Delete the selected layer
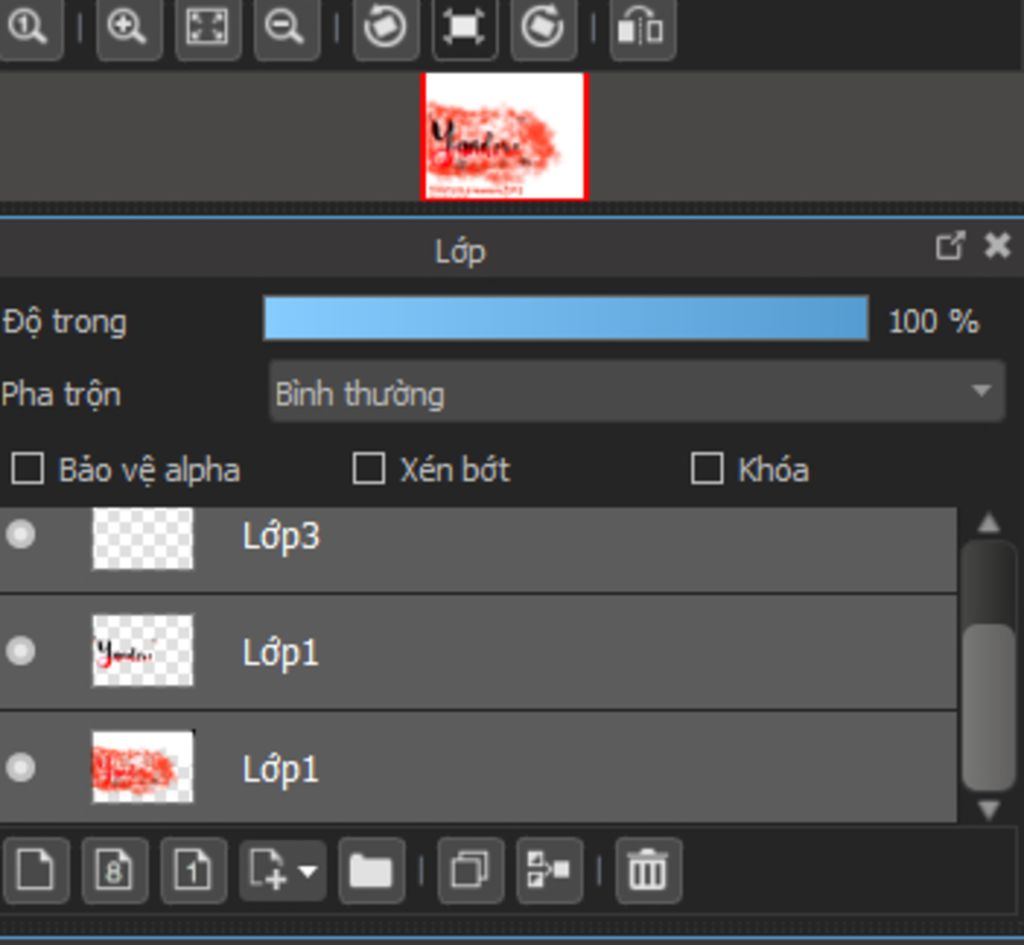Image resolution: width=1024 pixels, height=945 pixels. (648, 870)
